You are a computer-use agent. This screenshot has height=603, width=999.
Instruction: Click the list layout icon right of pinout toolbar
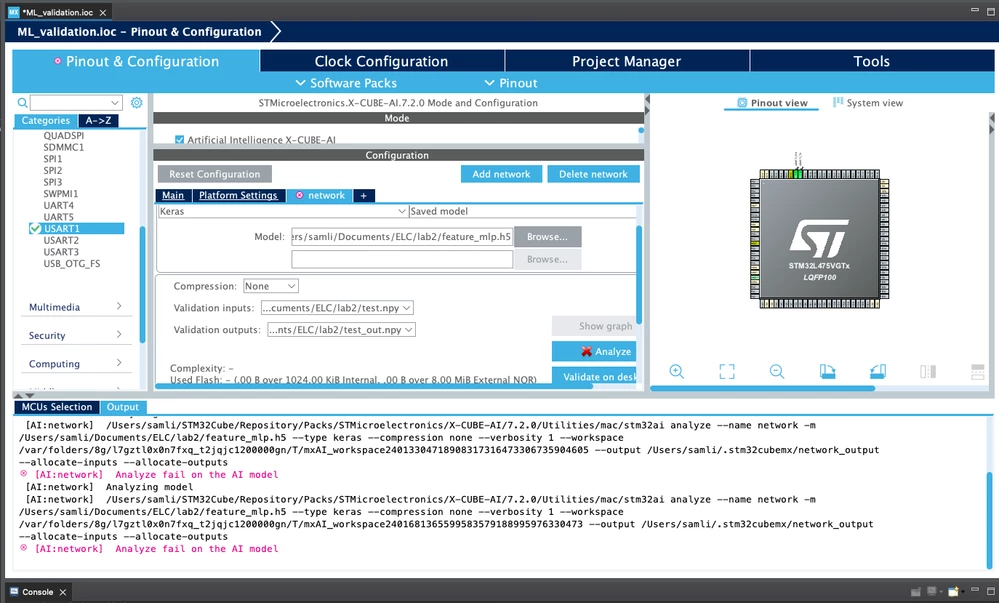click(x=977, y=372)
